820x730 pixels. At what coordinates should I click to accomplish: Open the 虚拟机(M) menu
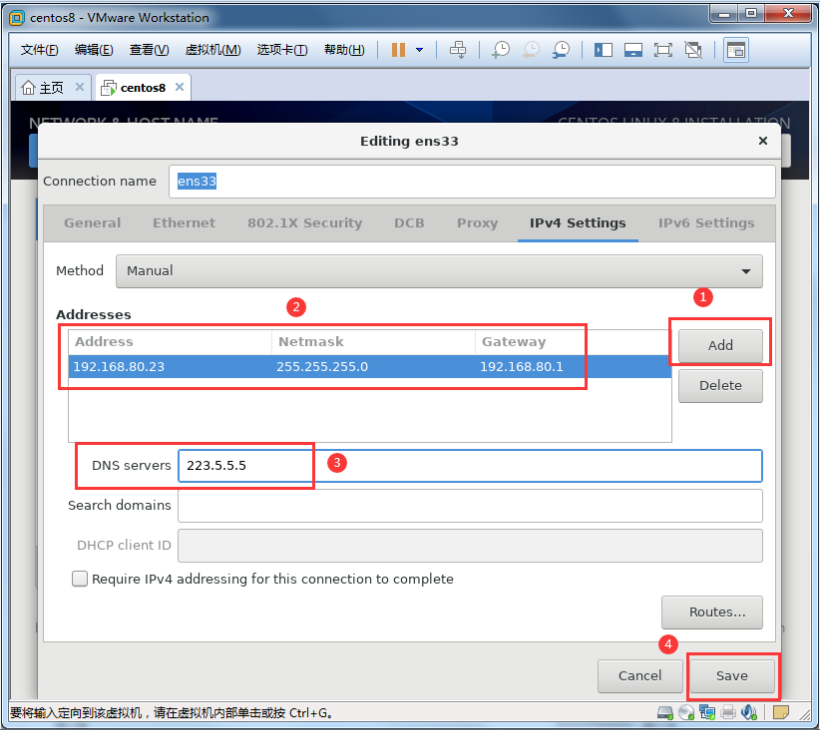click(x=213, y=50)
